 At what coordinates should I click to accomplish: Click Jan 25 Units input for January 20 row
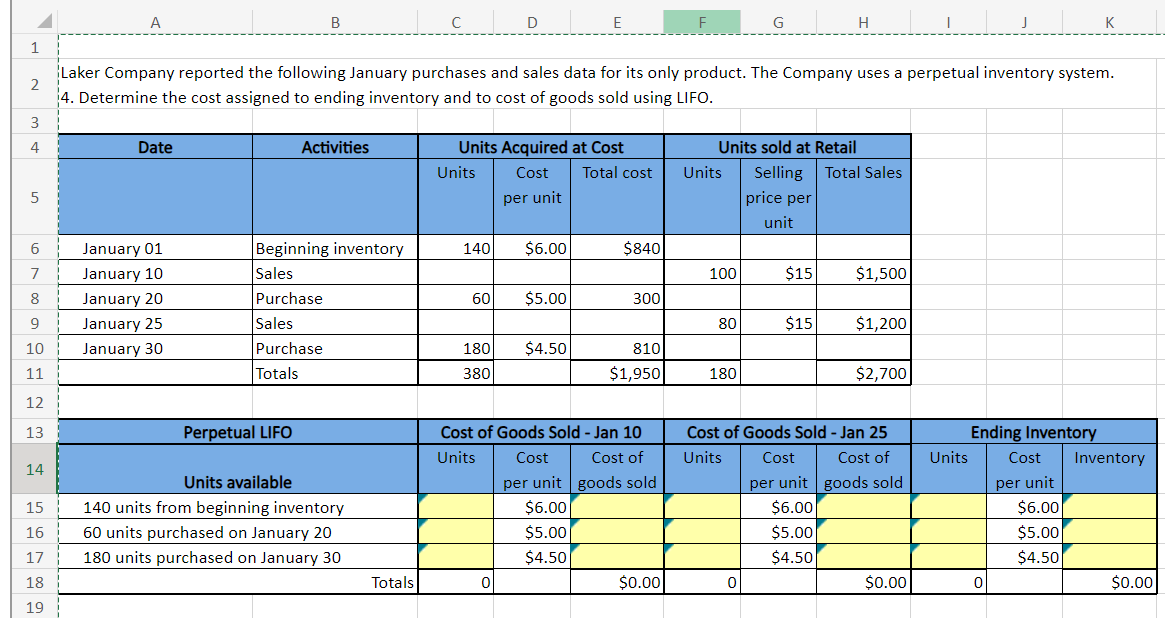702,533
